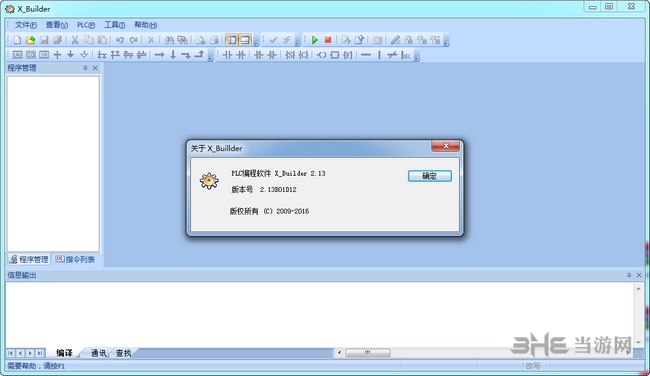
Task: Open the 查看(V) menu
Action: (57, 25)
